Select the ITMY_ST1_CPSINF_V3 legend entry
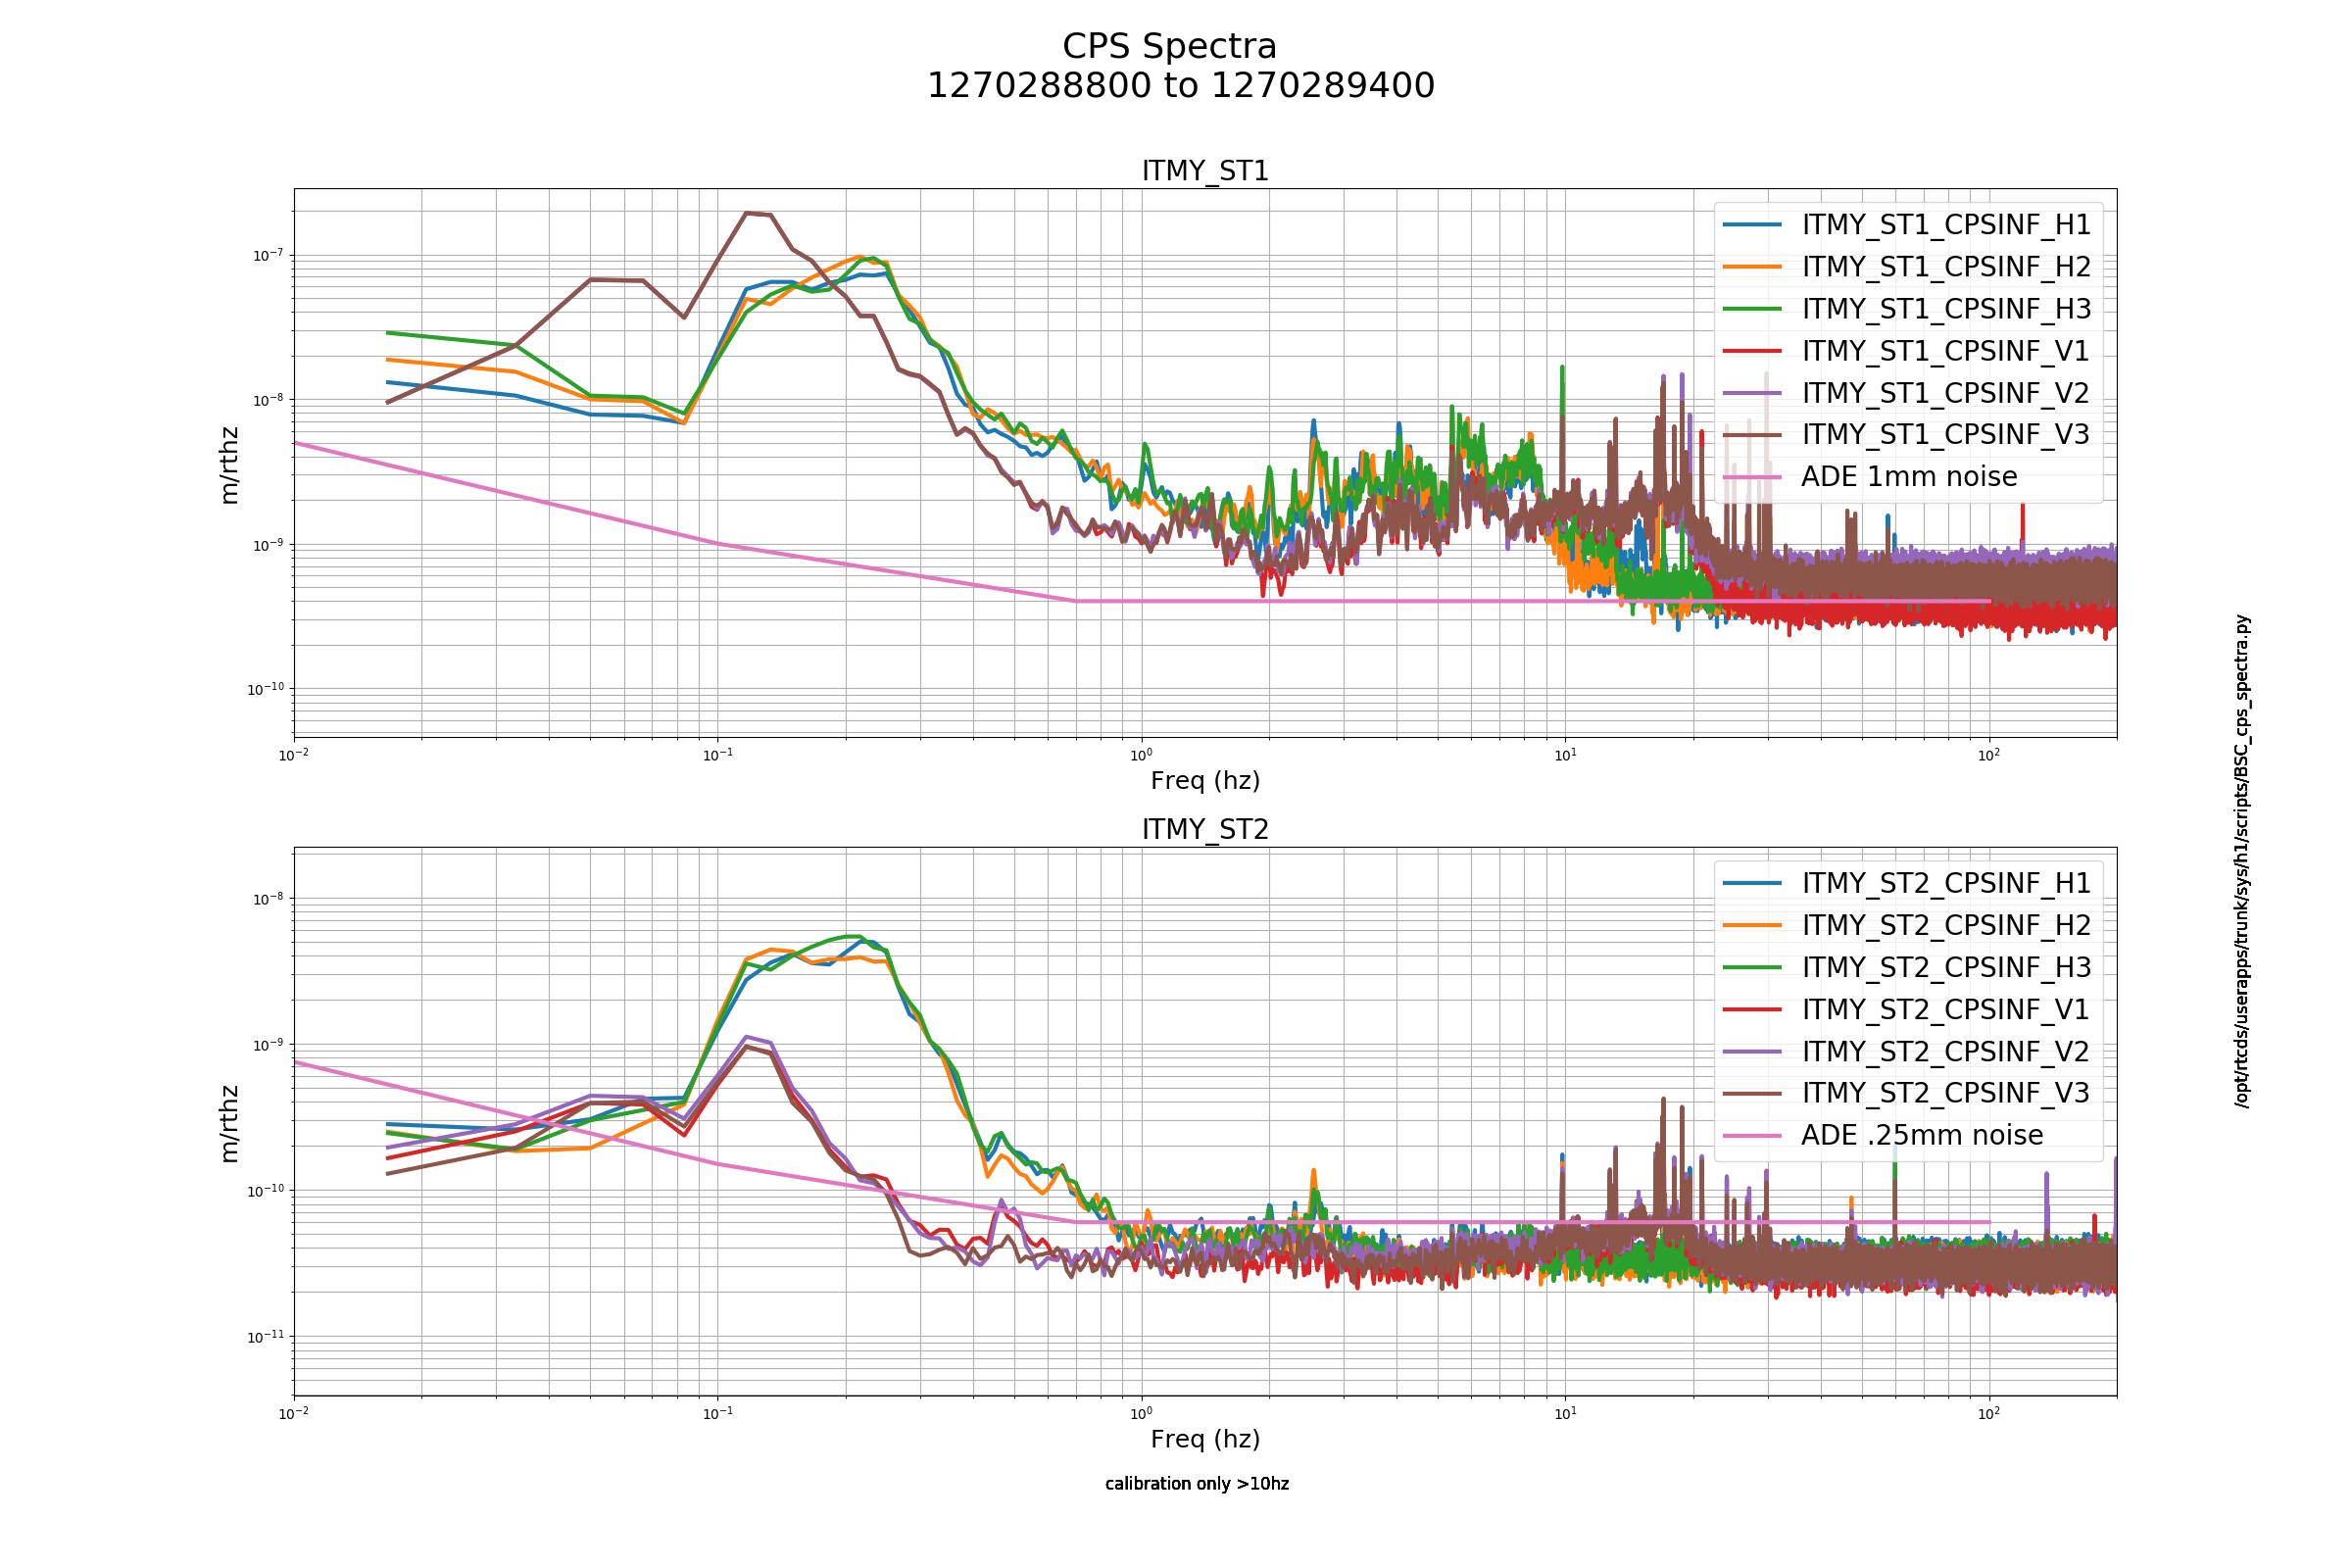The height and width of the screenshot is (1568, 2352). 1906,434
